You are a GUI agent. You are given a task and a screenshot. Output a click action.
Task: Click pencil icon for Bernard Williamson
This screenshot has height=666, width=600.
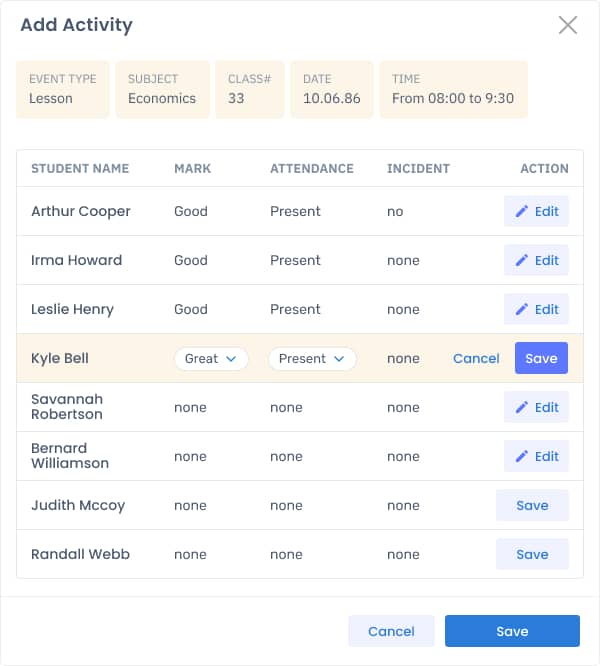[x=521, y=456]
